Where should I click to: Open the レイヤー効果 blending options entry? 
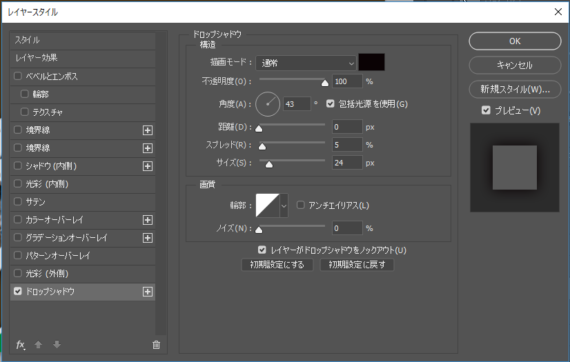coord(83,58)
